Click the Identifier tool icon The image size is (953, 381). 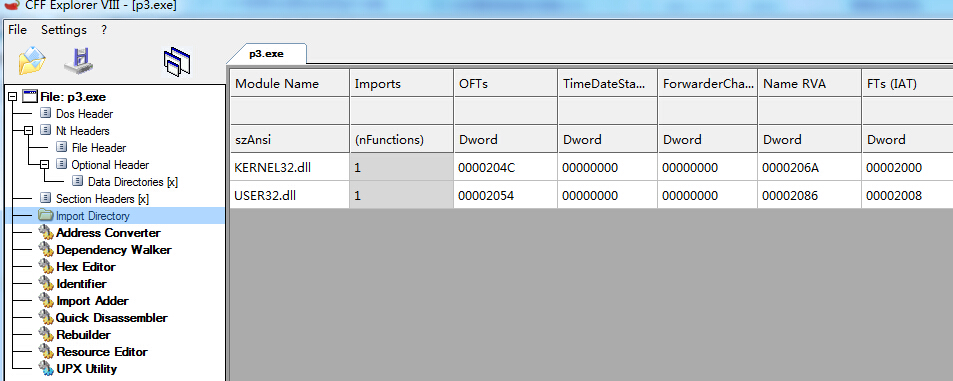[46, 284]
